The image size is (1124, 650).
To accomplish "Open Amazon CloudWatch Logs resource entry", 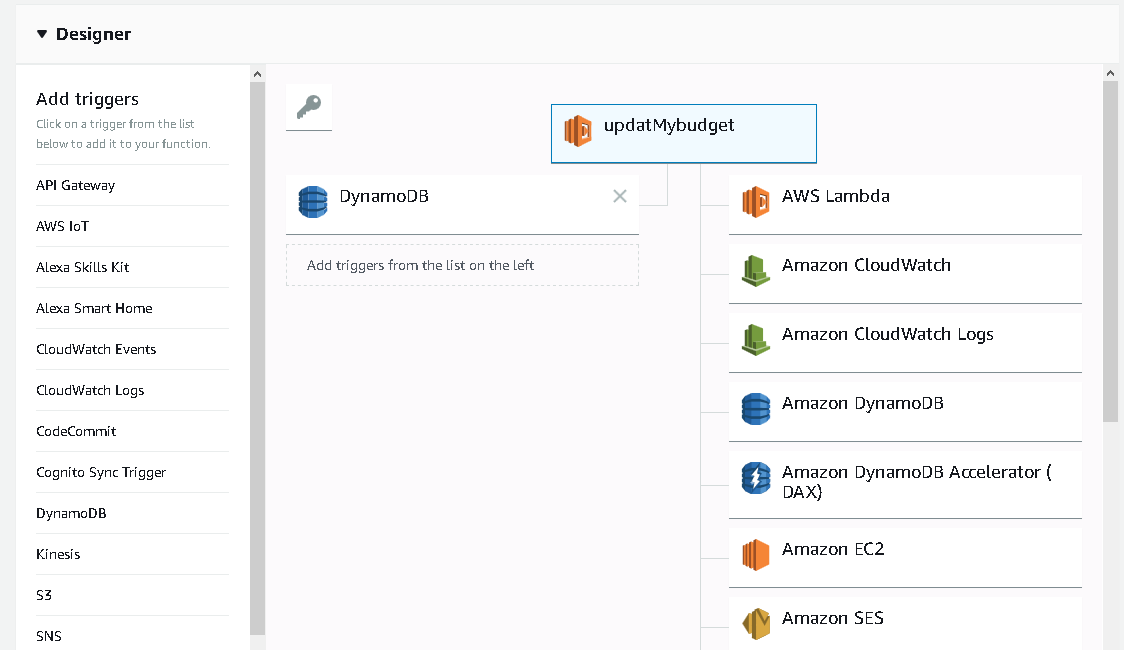I will [x=905, y=343].
